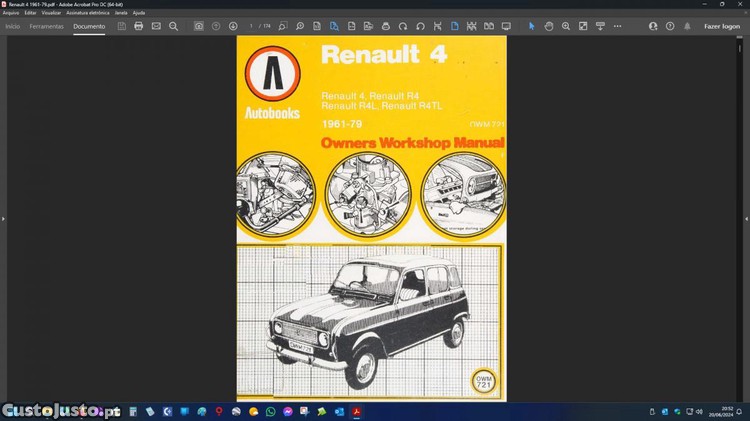Image resolution: width=750 pixels, height=421 pixels.
Task: Activate the arrow selection tool
Action: tap(531, 26)
